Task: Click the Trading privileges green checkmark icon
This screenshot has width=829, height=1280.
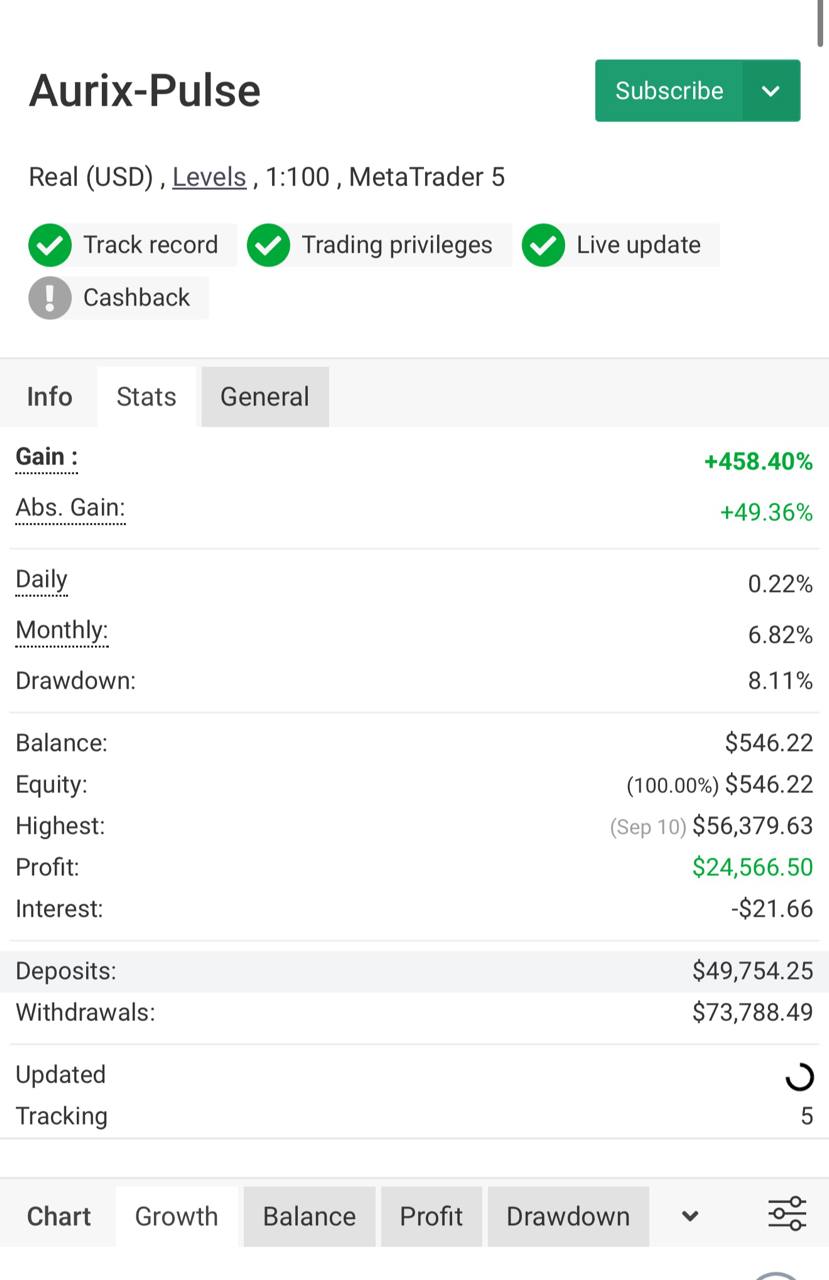Action: coord(268,245)
